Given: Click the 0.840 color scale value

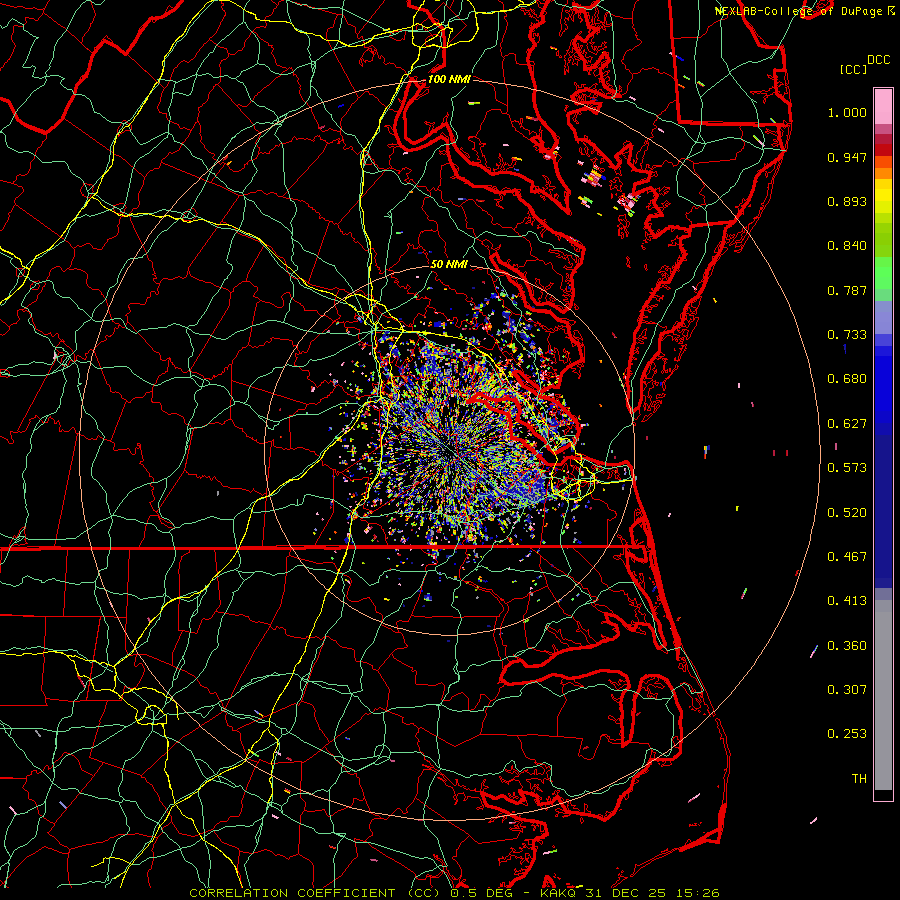Looking at the screenshot, I should click(847, 246).
